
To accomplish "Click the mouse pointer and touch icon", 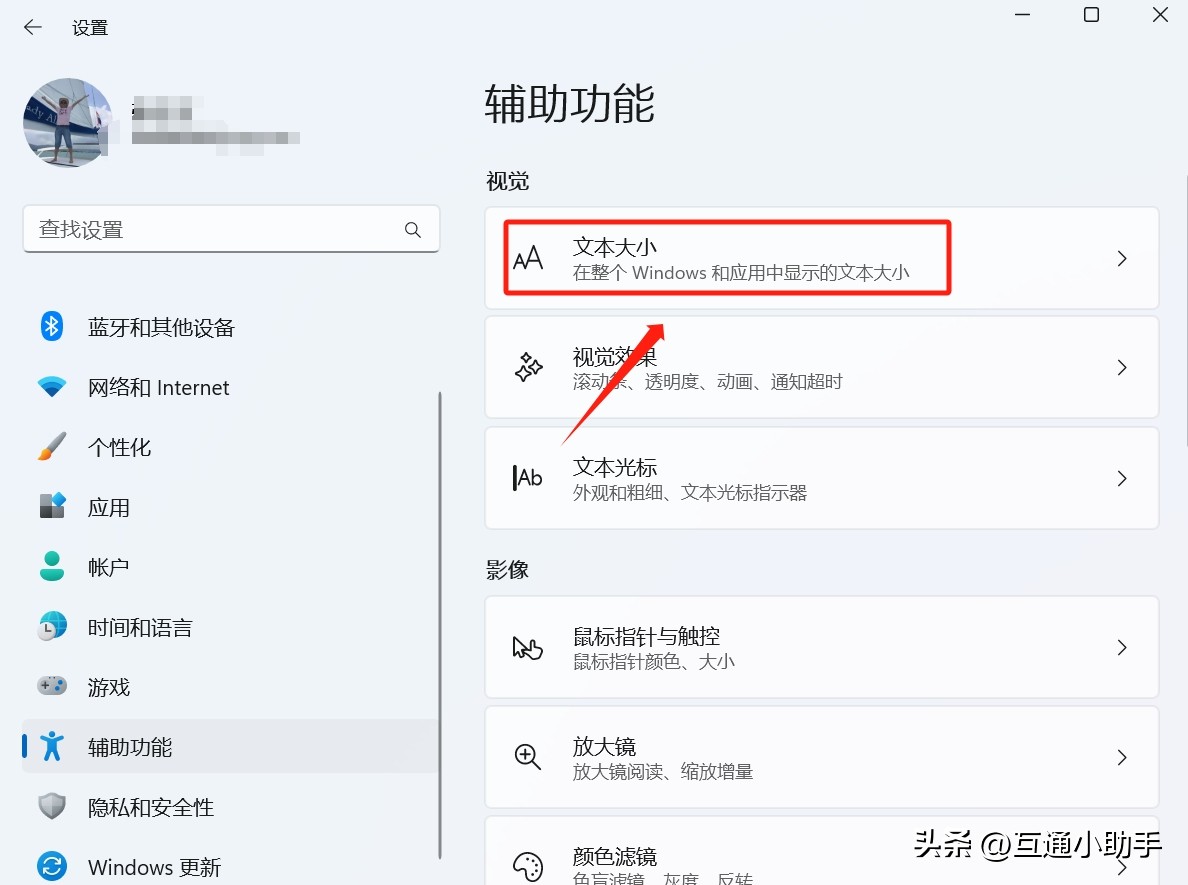I will click(x=527, y=648).
